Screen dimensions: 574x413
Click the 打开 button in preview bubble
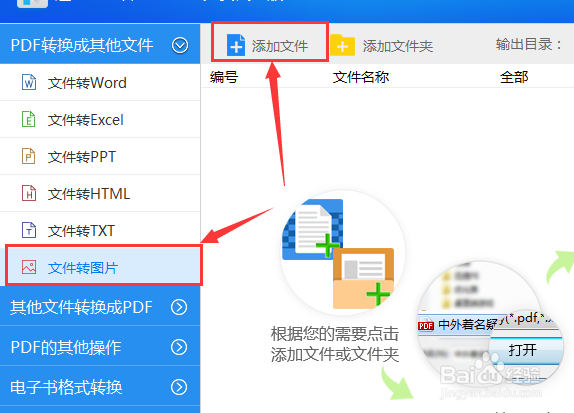pyautogui.click(x=523, y=350)
